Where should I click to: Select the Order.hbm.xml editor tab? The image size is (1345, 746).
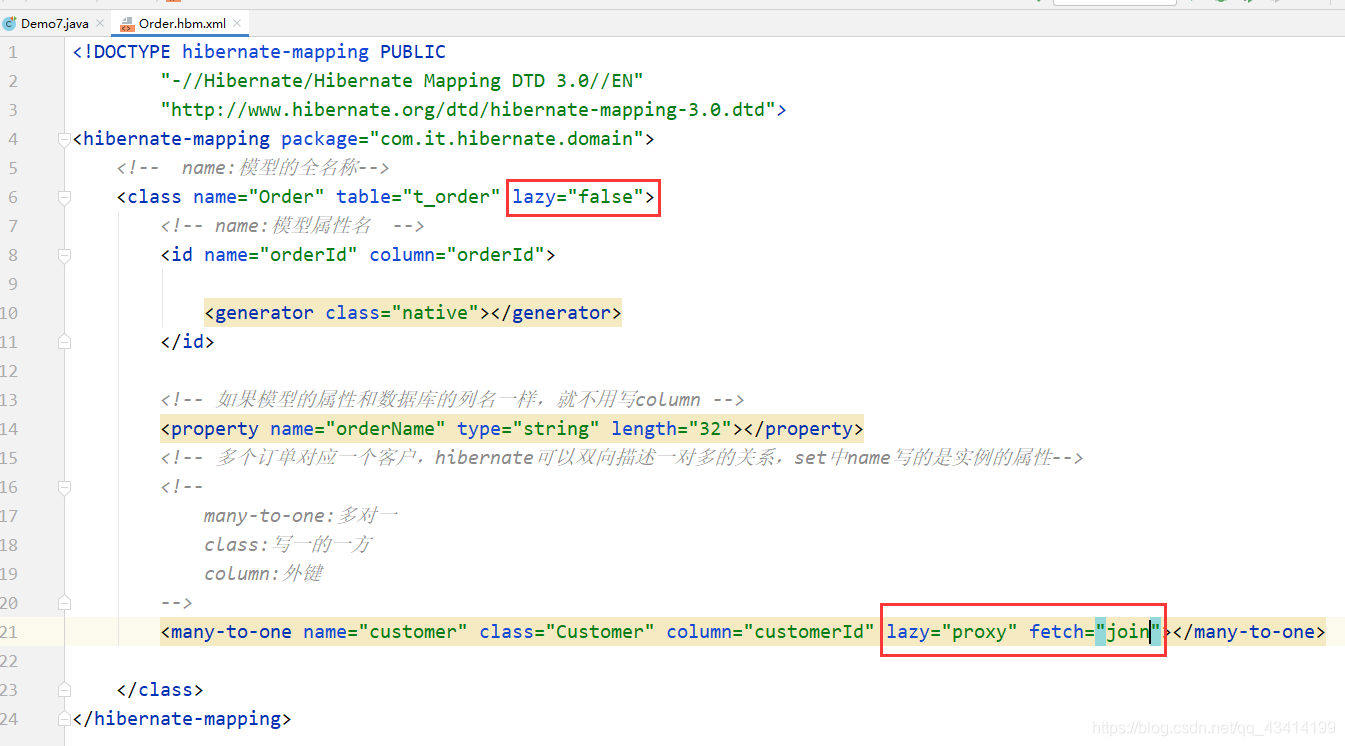click(x=180, y=23)
